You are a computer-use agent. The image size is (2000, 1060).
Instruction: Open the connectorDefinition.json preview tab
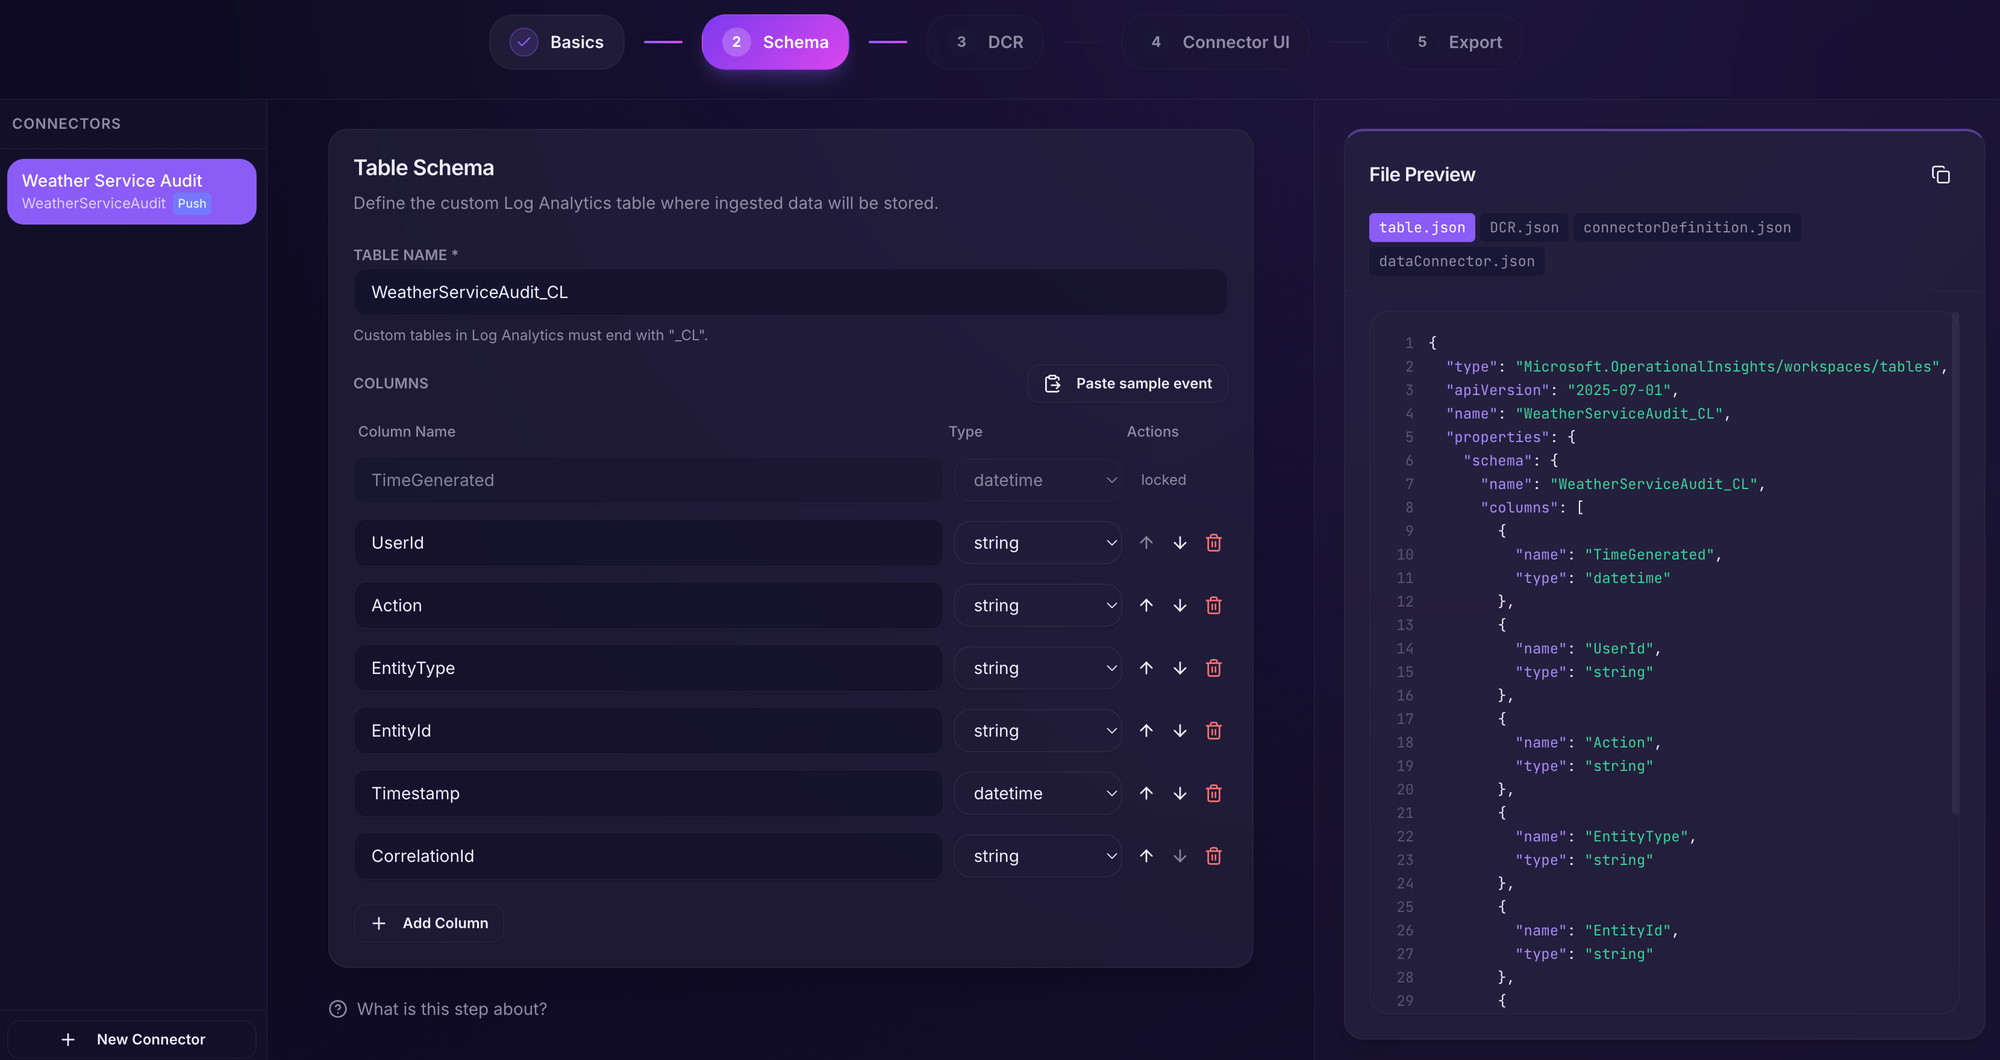1686,228
